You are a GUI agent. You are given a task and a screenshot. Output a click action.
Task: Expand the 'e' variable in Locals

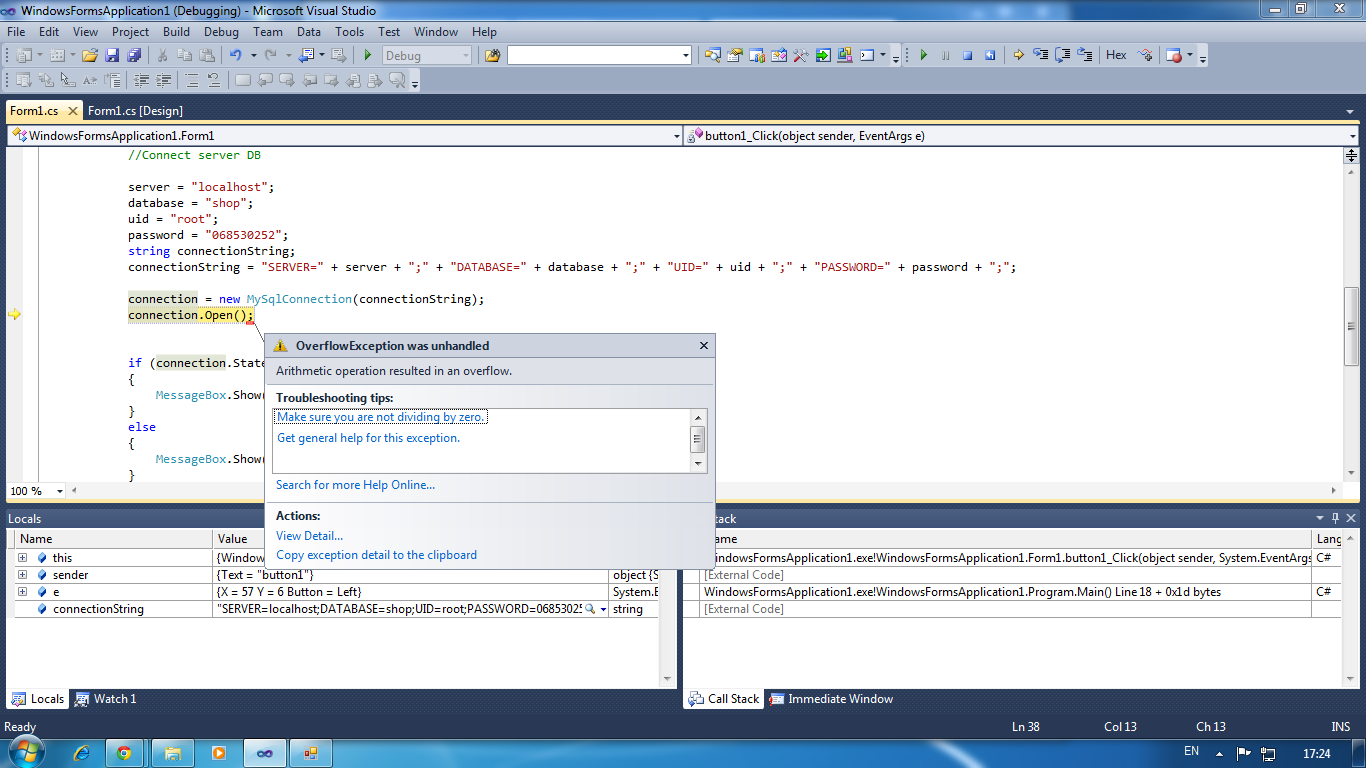(22, 592)
